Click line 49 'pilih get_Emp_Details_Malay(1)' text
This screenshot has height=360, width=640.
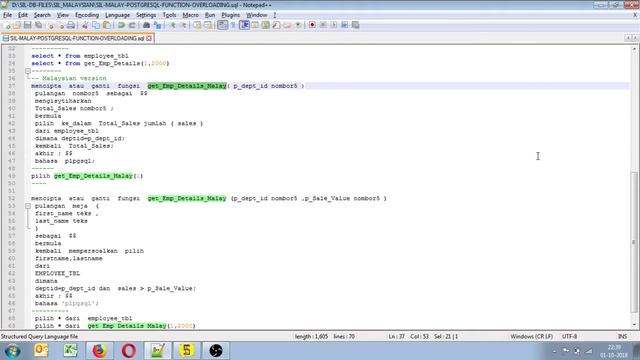pos(87,176)
